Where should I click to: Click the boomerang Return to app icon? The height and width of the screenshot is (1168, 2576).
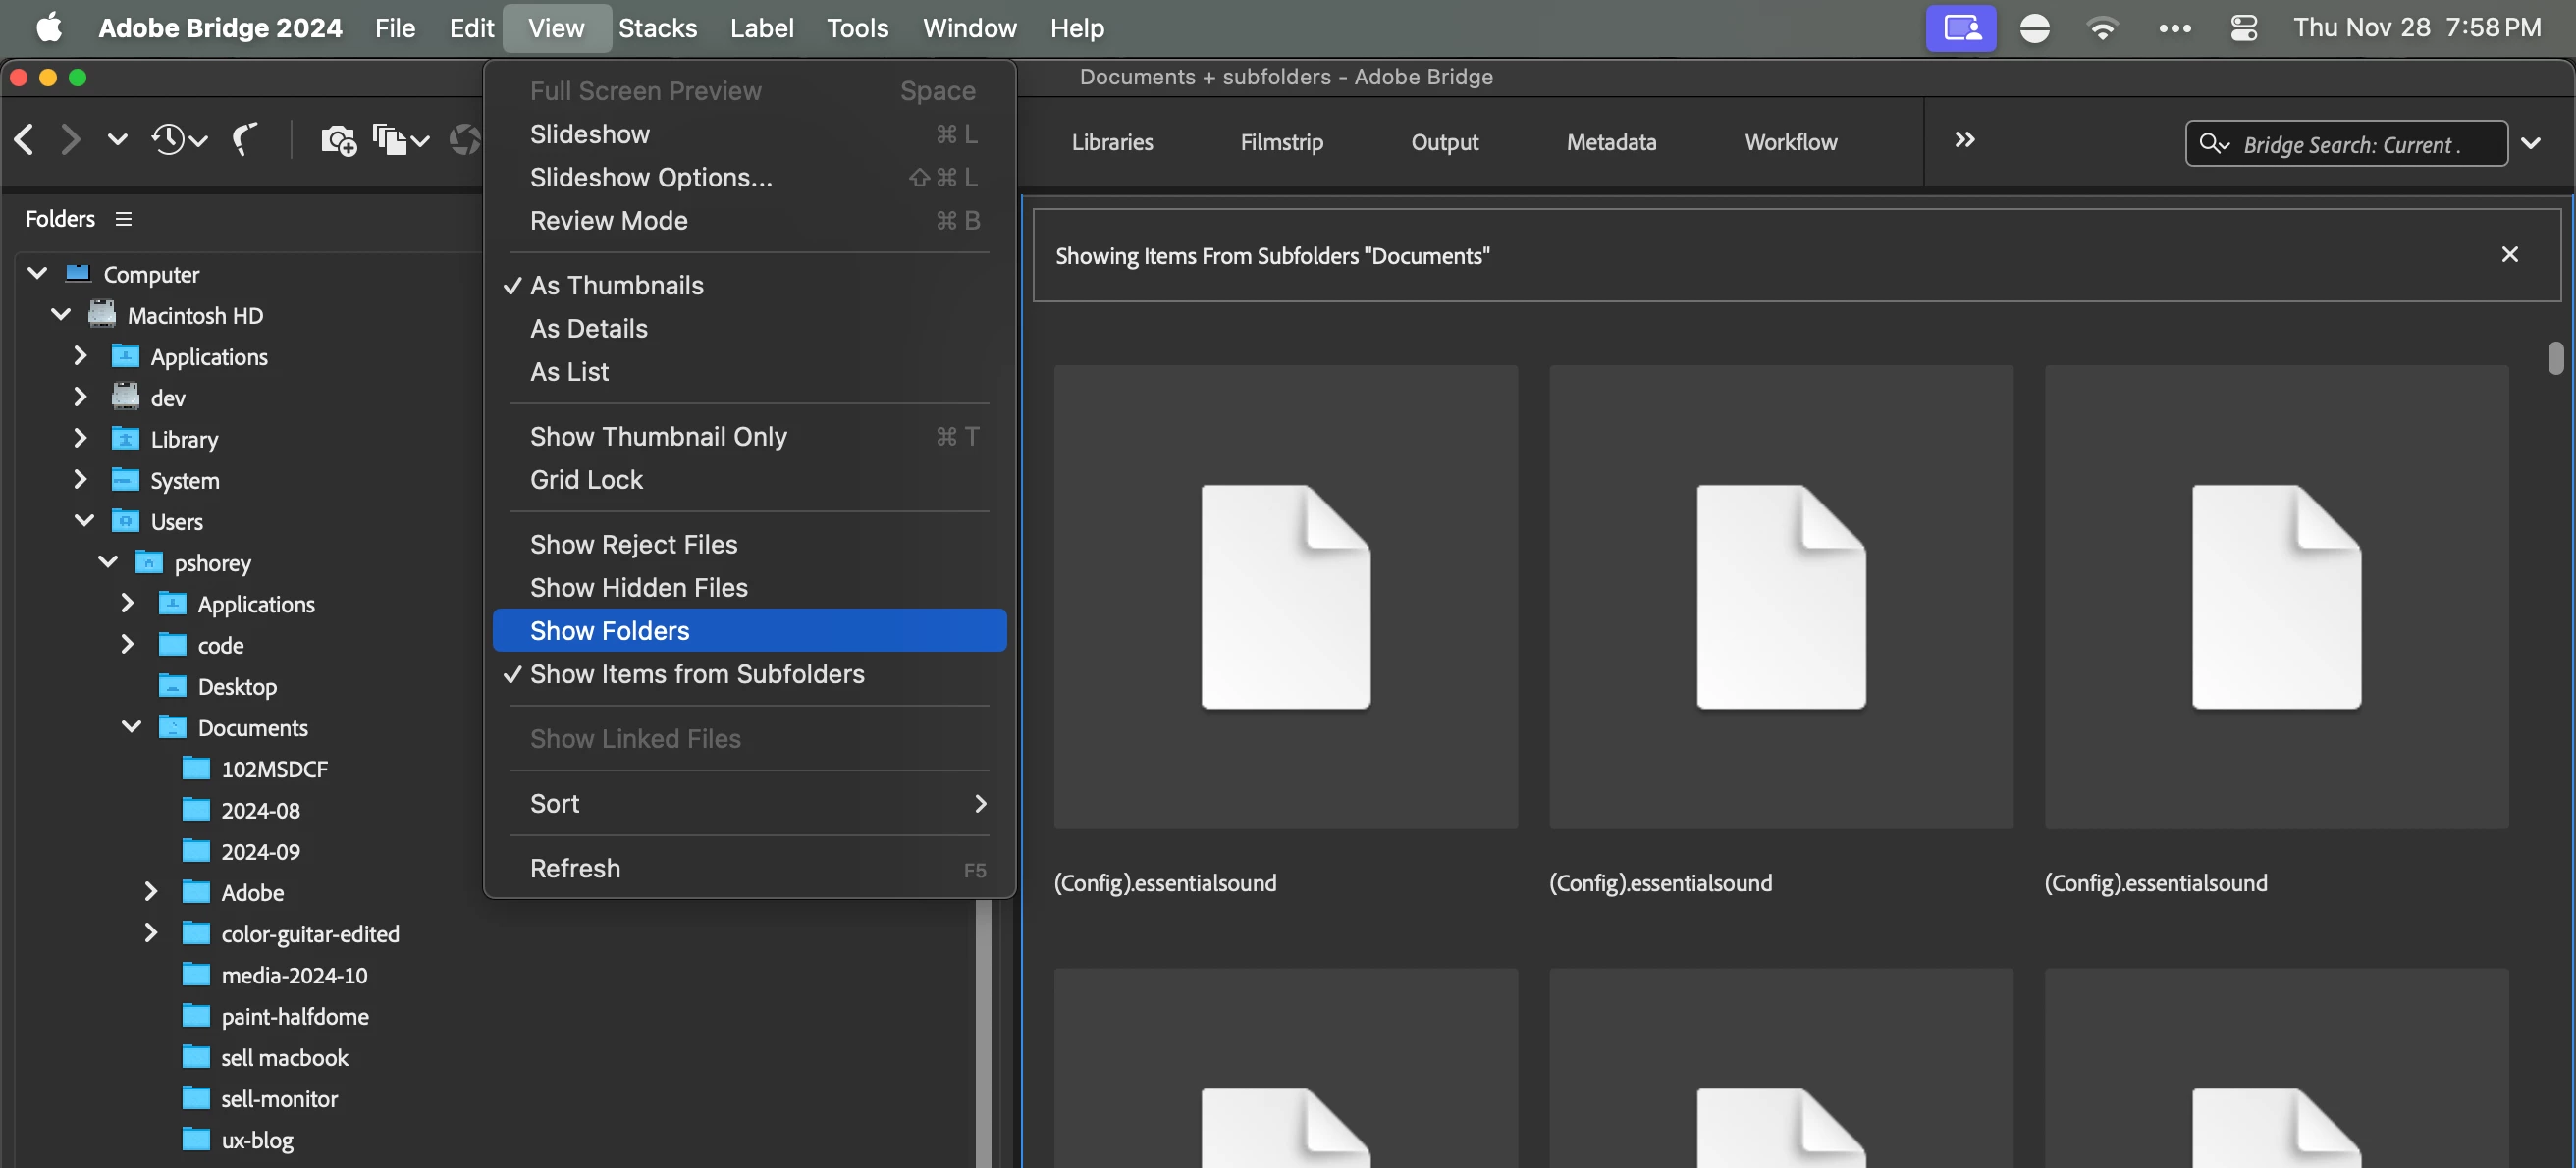pos(244,140)
